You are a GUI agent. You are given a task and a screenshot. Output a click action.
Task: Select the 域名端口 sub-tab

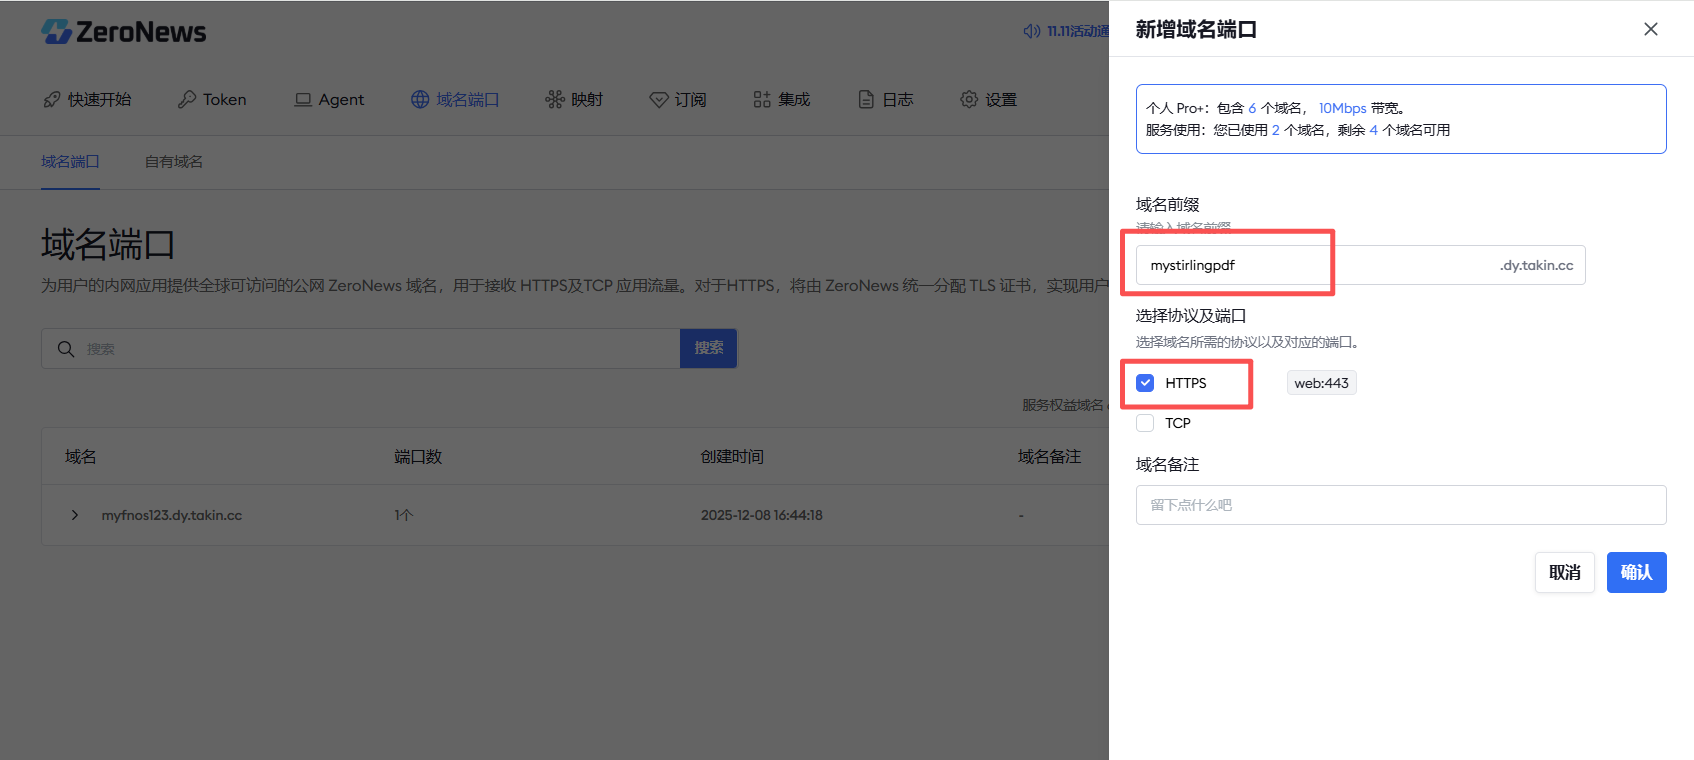[70, 162]
